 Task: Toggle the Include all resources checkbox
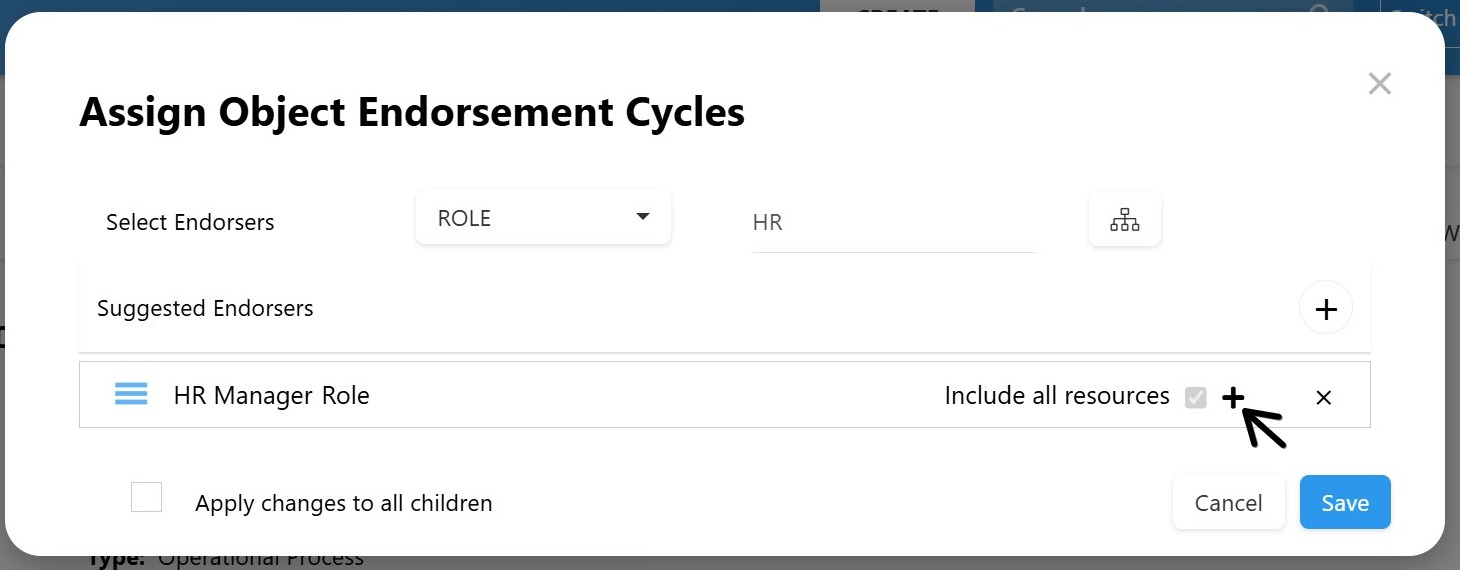click(x=1195, y=397)
